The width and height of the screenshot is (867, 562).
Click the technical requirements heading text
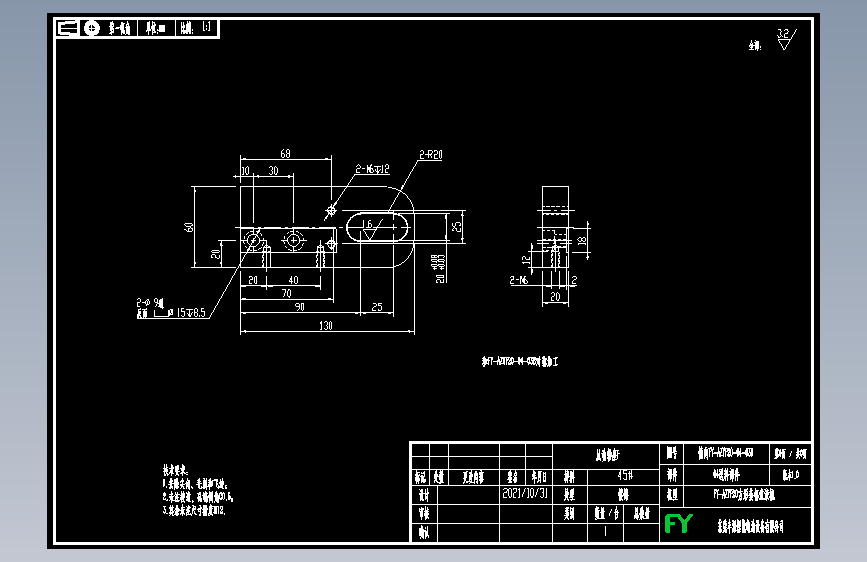(x=175, y=471)
